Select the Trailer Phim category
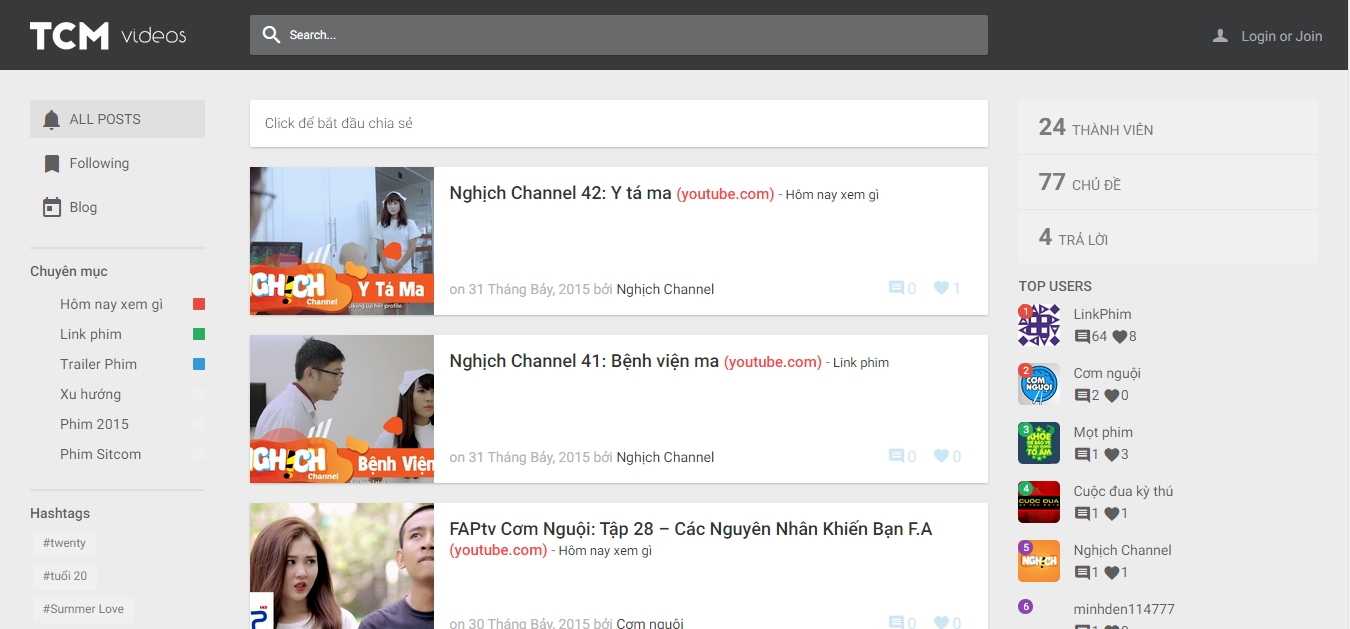The height and width of the screenshot is (629, 1350). point(98,364)
